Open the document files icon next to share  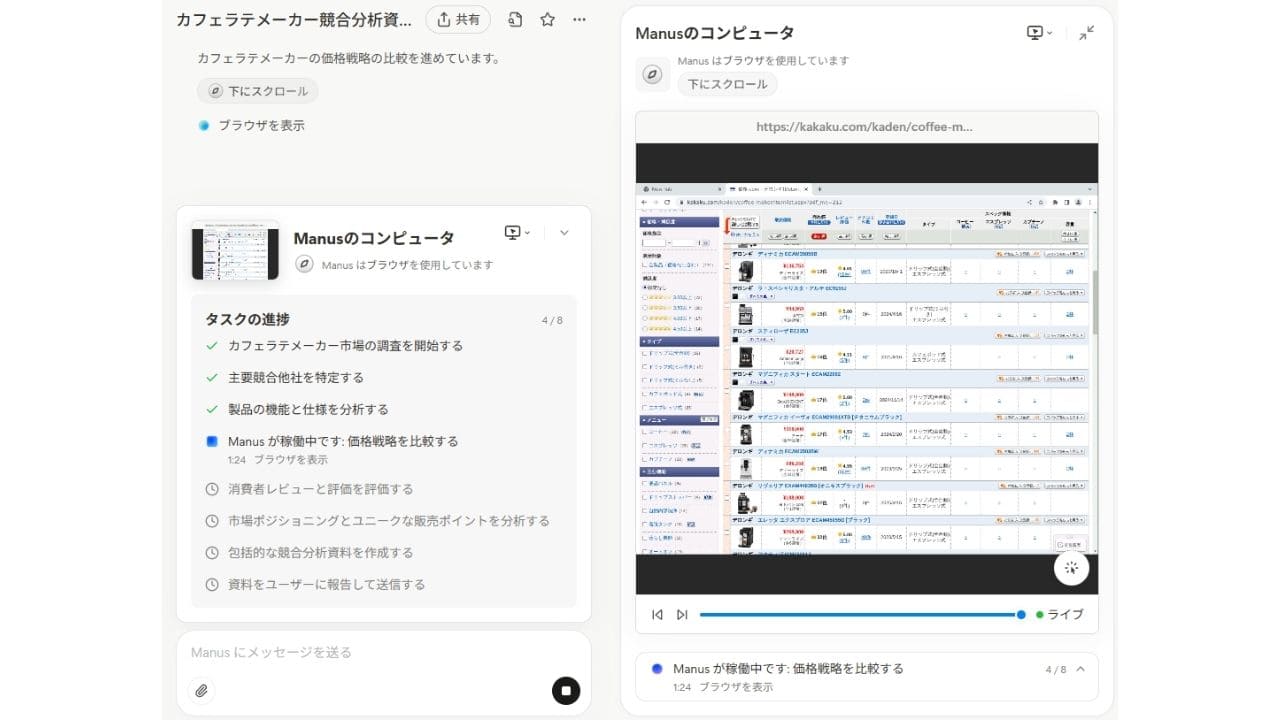click(x=515, y=19)
